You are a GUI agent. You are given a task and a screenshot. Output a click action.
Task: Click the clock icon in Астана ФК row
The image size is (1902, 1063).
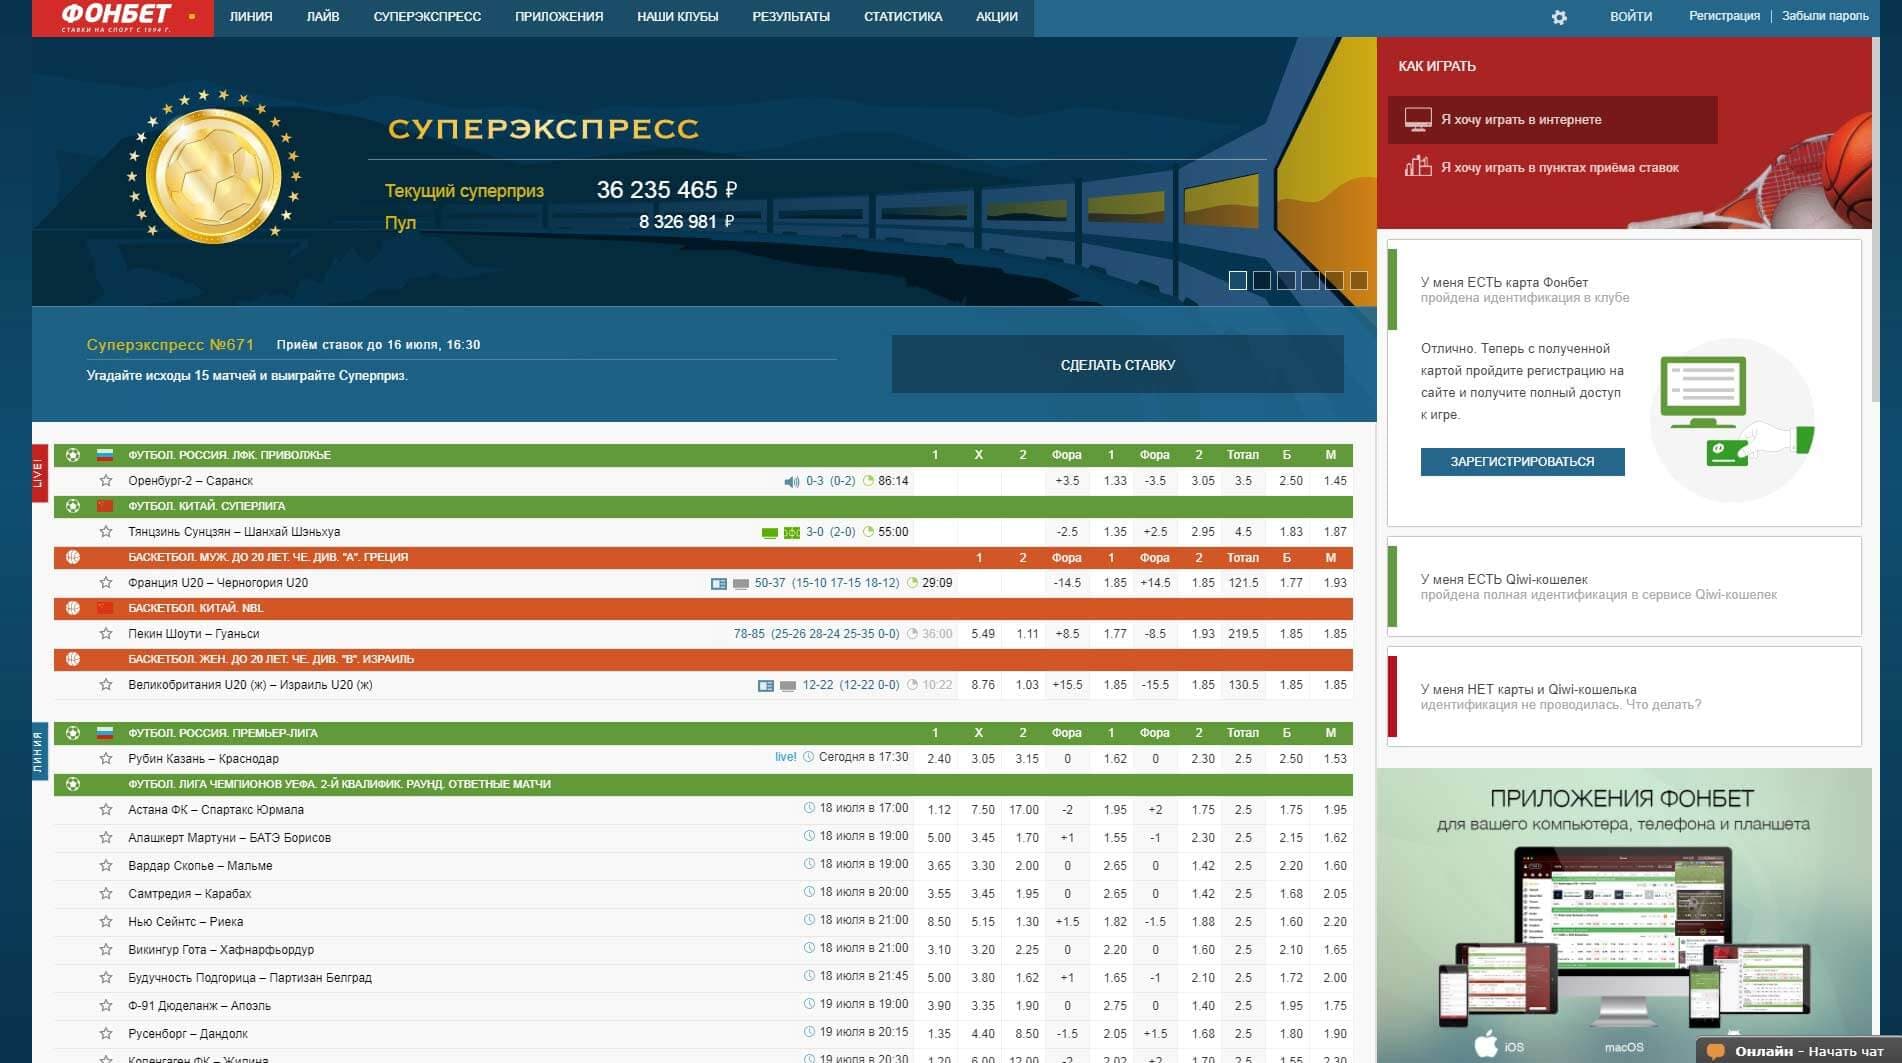pyautogui.click(x=809, y=808)
